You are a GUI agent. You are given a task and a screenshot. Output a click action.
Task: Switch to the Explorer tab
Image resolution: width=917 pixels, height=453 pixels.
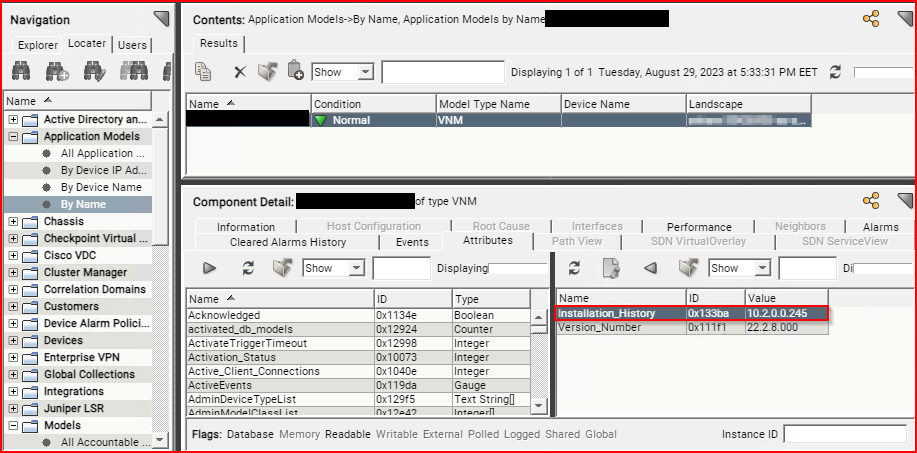[x=38, y=44]
